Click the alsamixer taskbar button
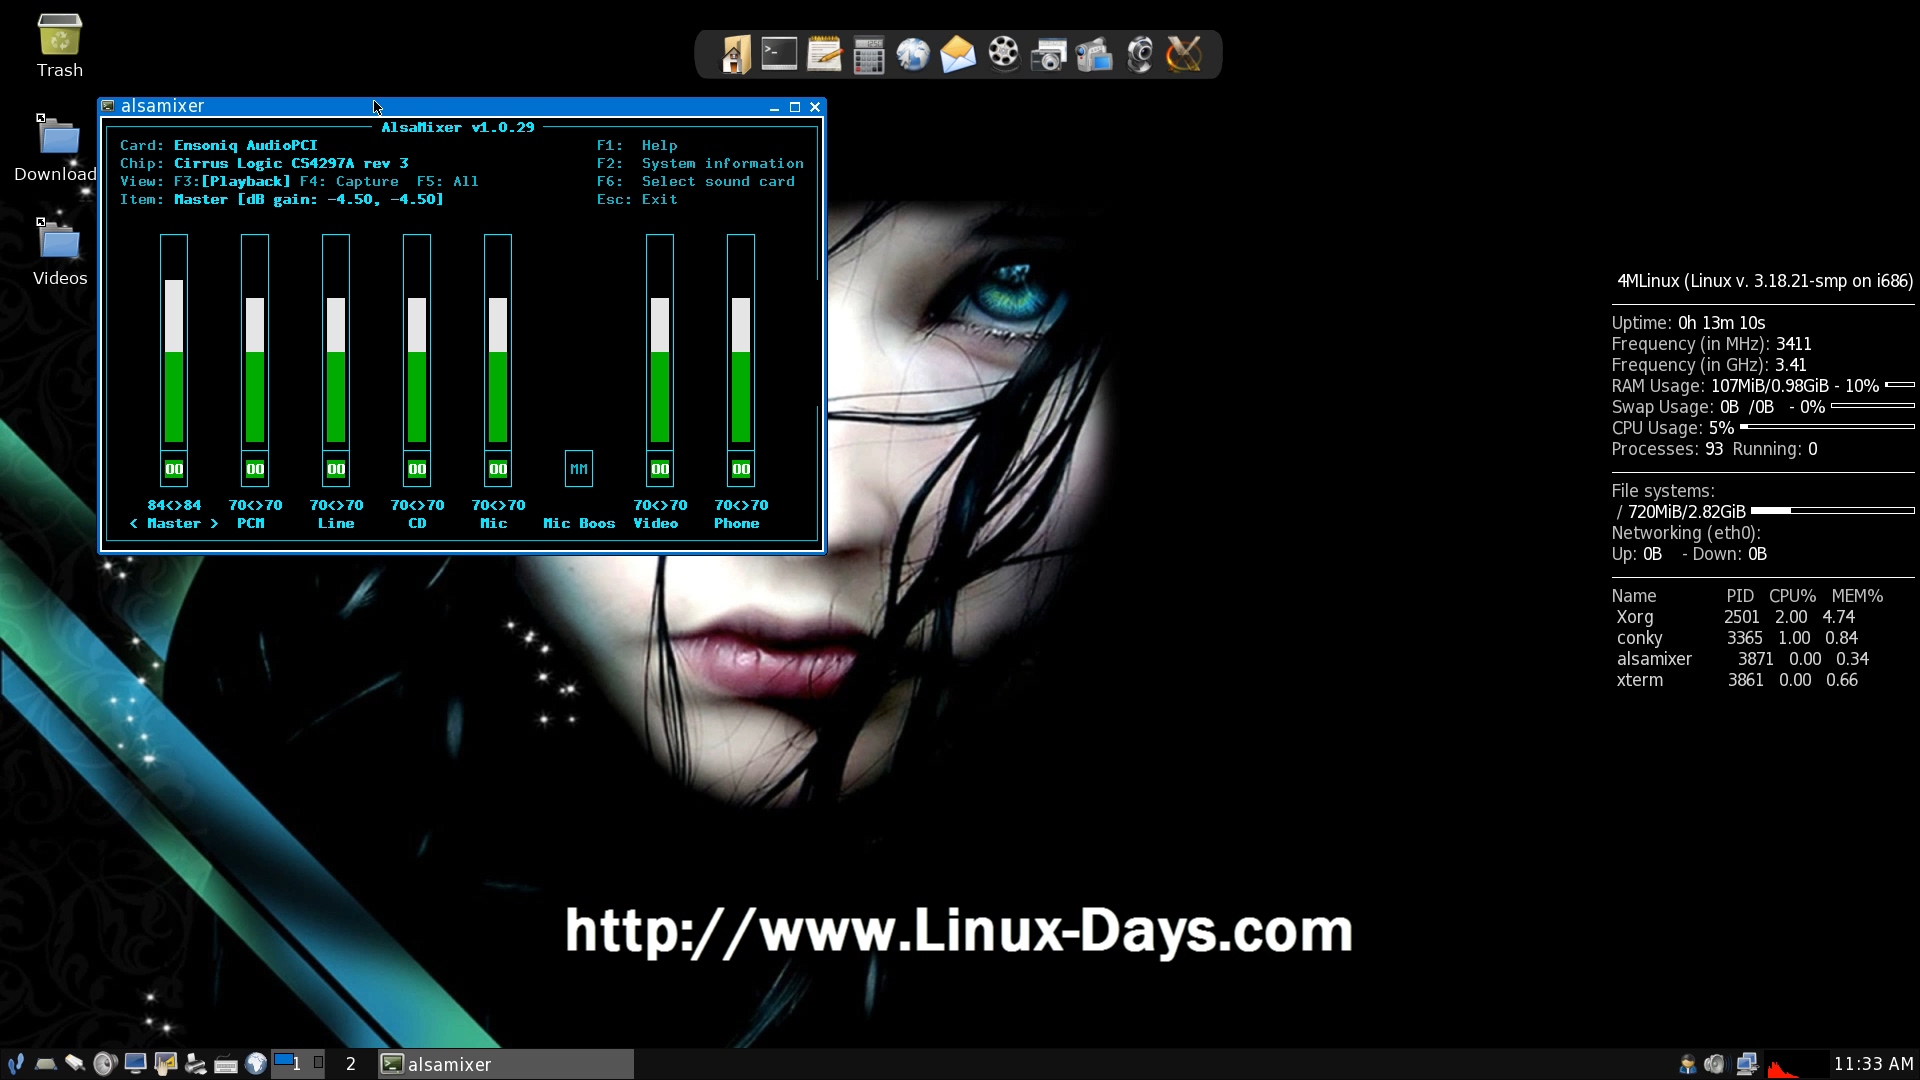Image resolution: width=1920 pixels, height=1080 pixels. point(505,1064)
